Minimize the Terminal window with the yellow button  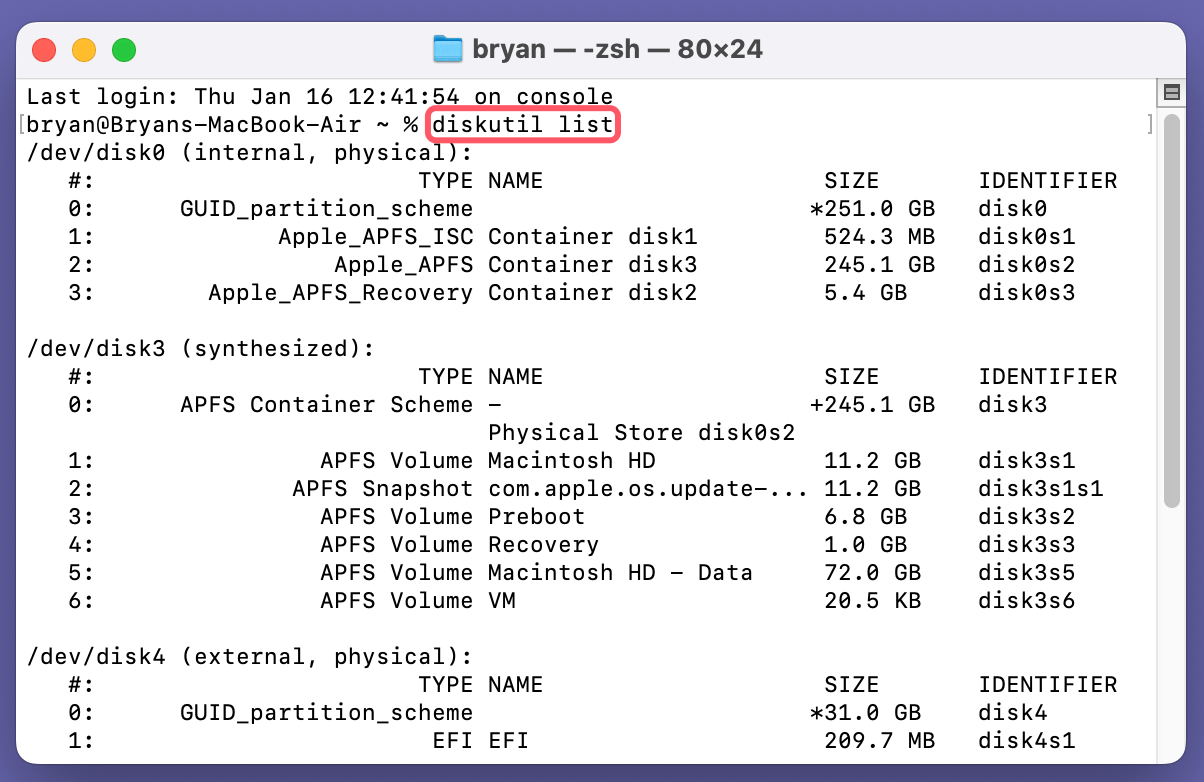click(x=84, y=47)
